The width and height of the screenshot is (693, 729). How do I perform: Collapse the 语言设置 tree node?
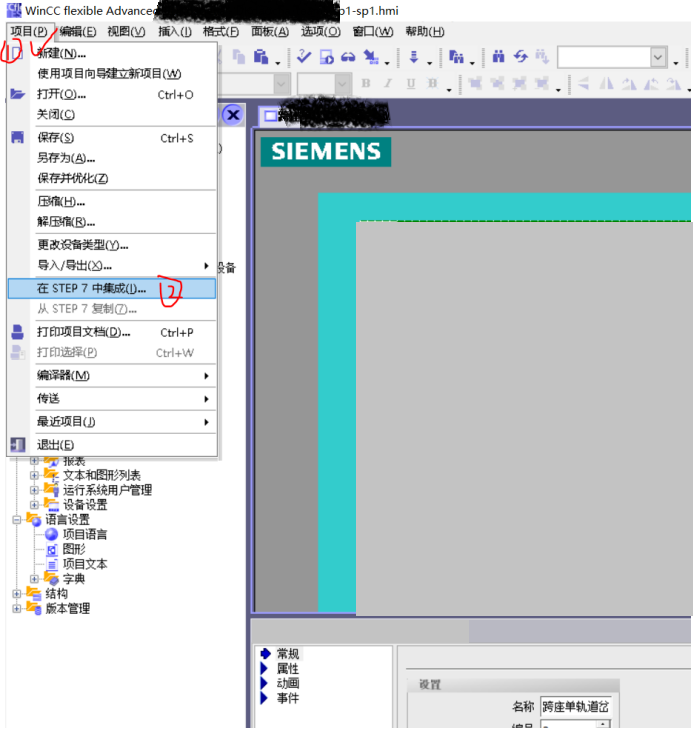point(16,520)
